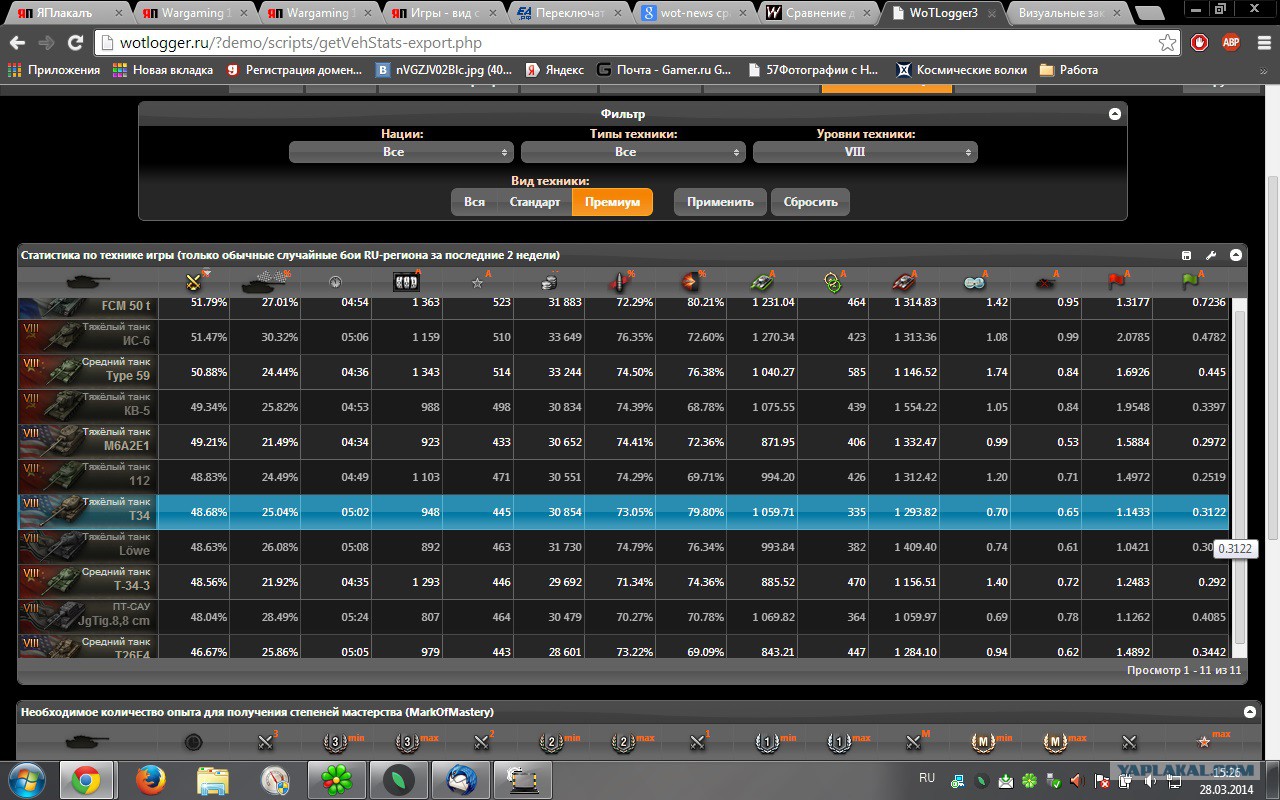Switch to the wot-news browser tab
Image resolution: width=1280 pixels, height=800 pixels.
coord(692,14)
